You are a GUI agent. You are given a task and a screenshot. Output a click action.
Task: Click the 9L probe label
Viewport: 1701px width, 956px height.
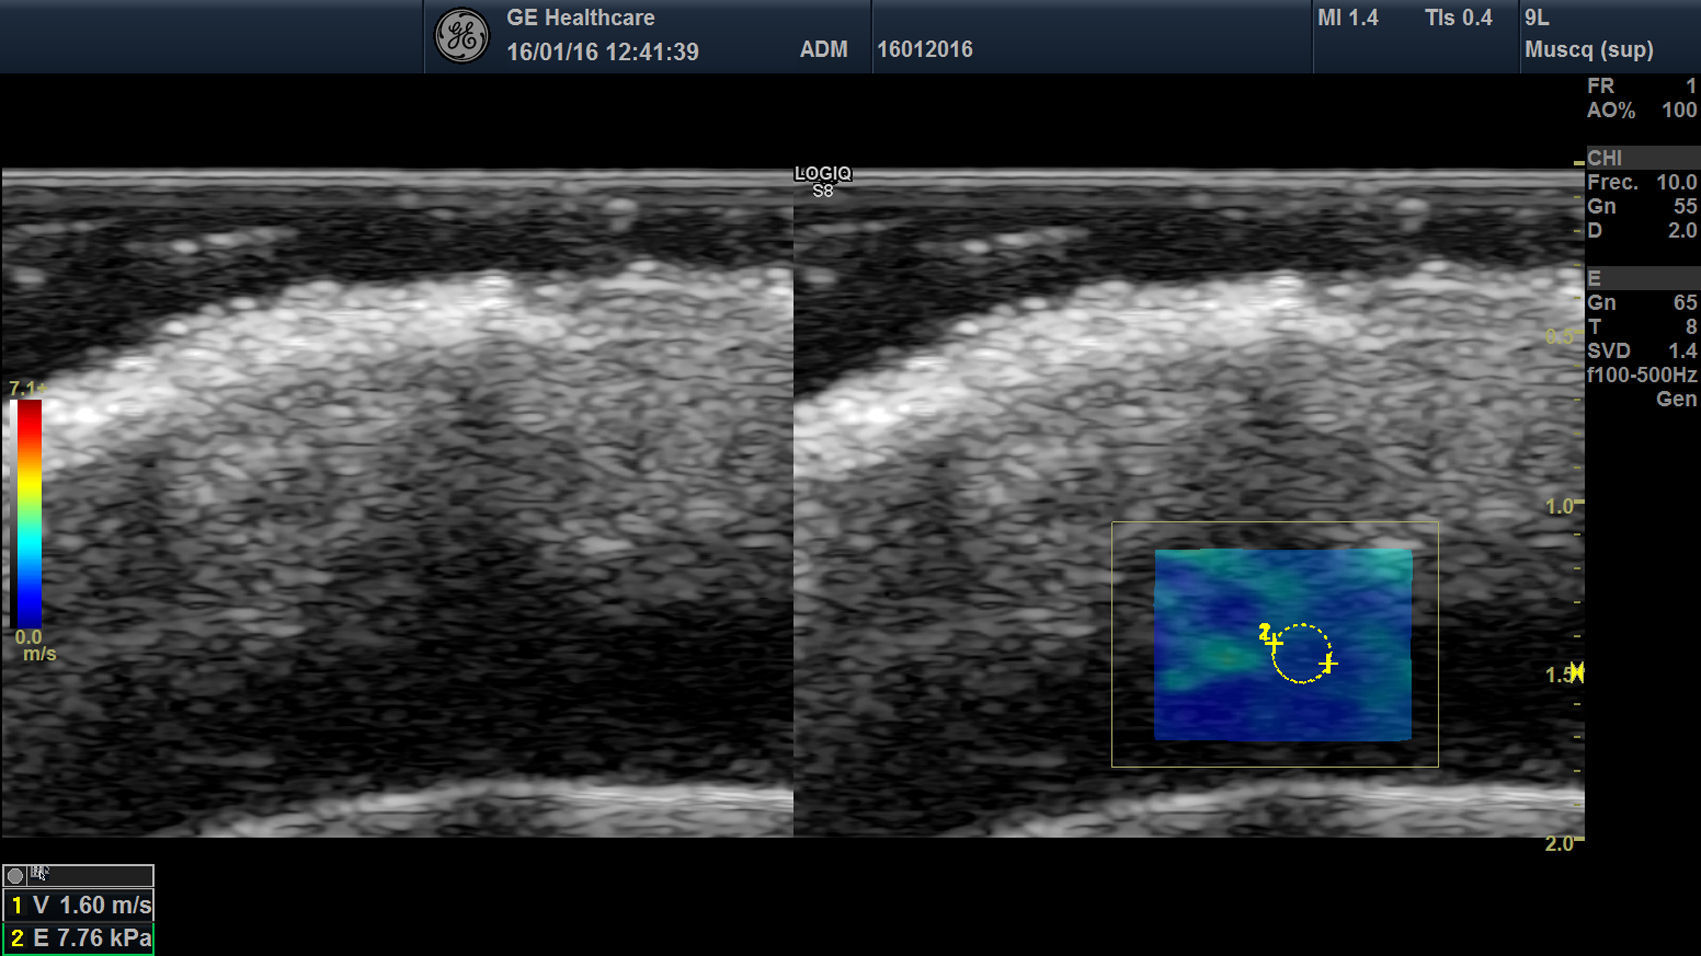point(1537,18)
